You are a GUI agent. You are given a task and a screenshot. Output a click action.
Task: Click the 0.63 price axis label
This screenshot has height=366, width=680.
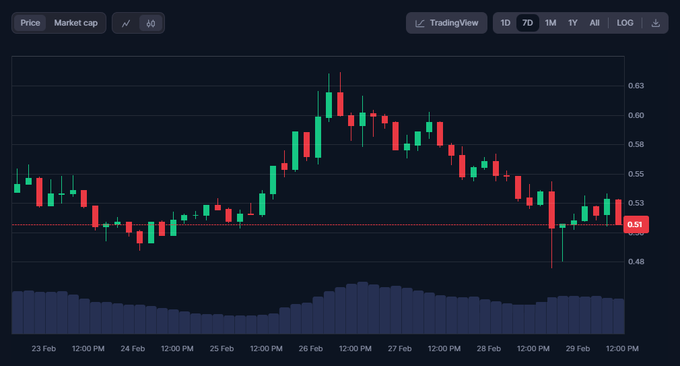click(636, 86)
